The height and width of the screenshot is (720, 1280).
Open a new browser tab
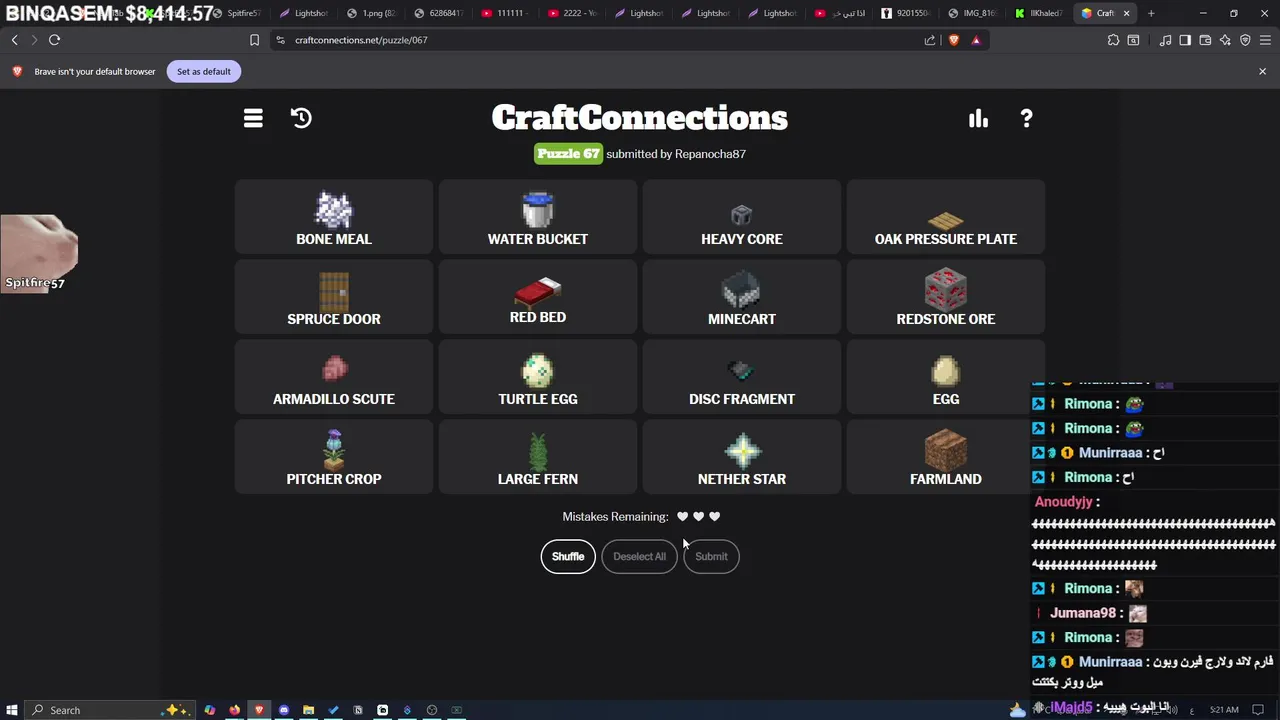point(1151,13)
